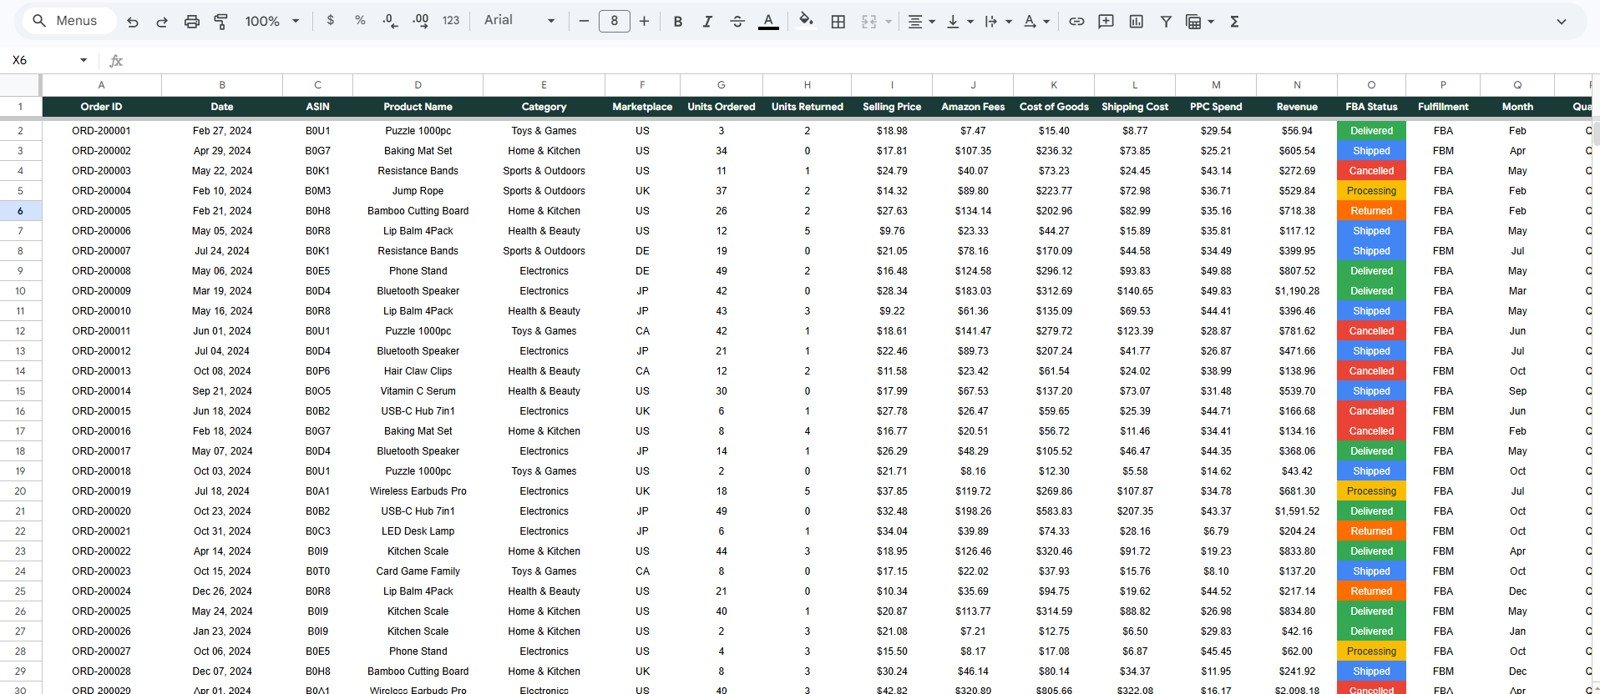The width and height of the screenshot is (1600, 694).
Task: Open the text wrapping dropdown
Action: click(997, 21)
